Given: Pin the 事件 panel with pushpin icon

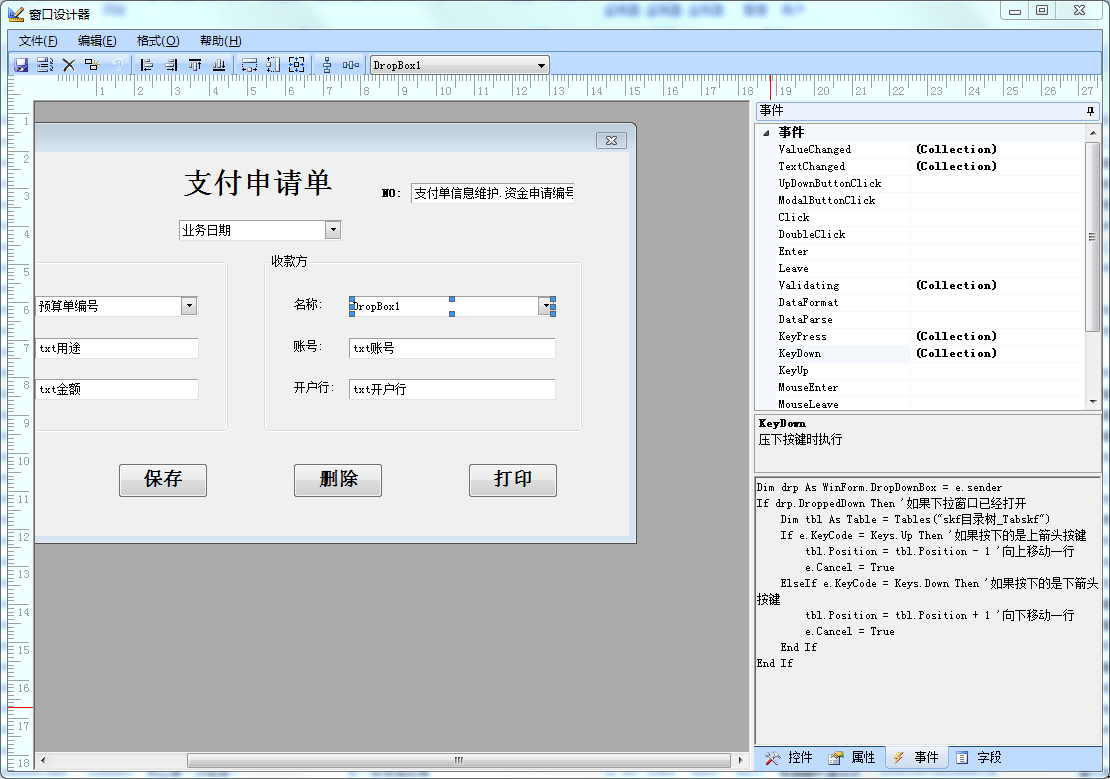Looking at the screenshot, I should tap(1090, 111).
